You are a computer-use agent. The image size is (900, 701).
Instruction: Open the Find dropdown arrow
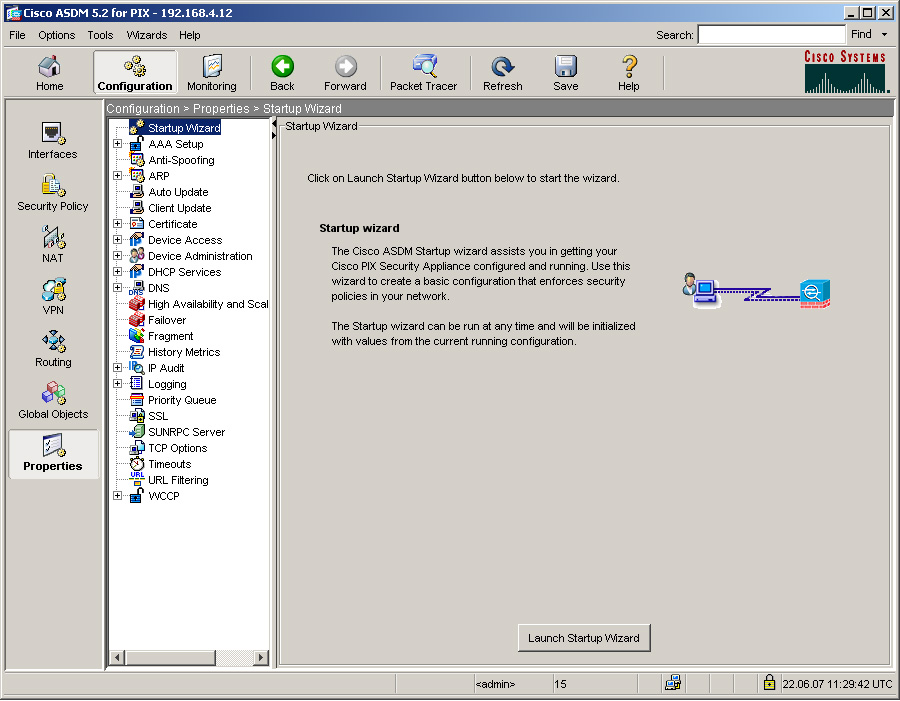coord(884,35)
